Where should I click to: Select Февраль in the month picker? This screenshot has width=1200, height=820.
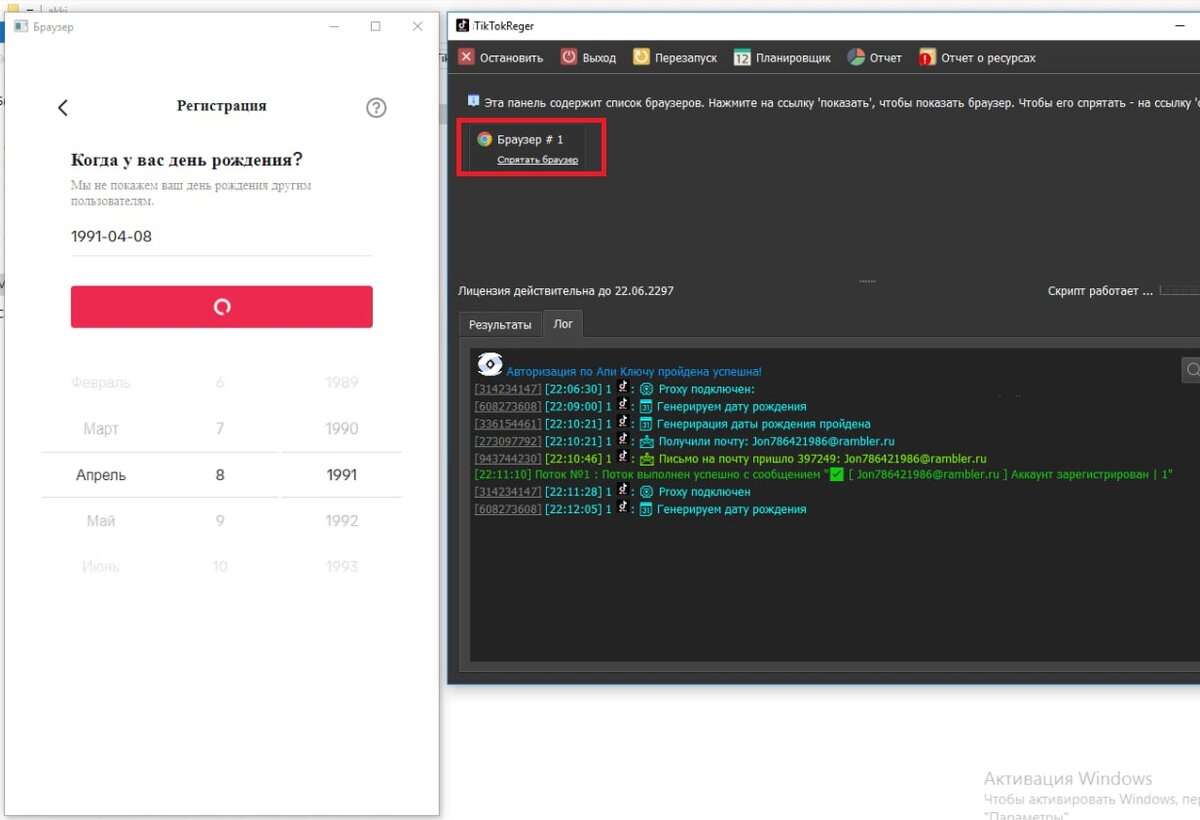[101, 383]
